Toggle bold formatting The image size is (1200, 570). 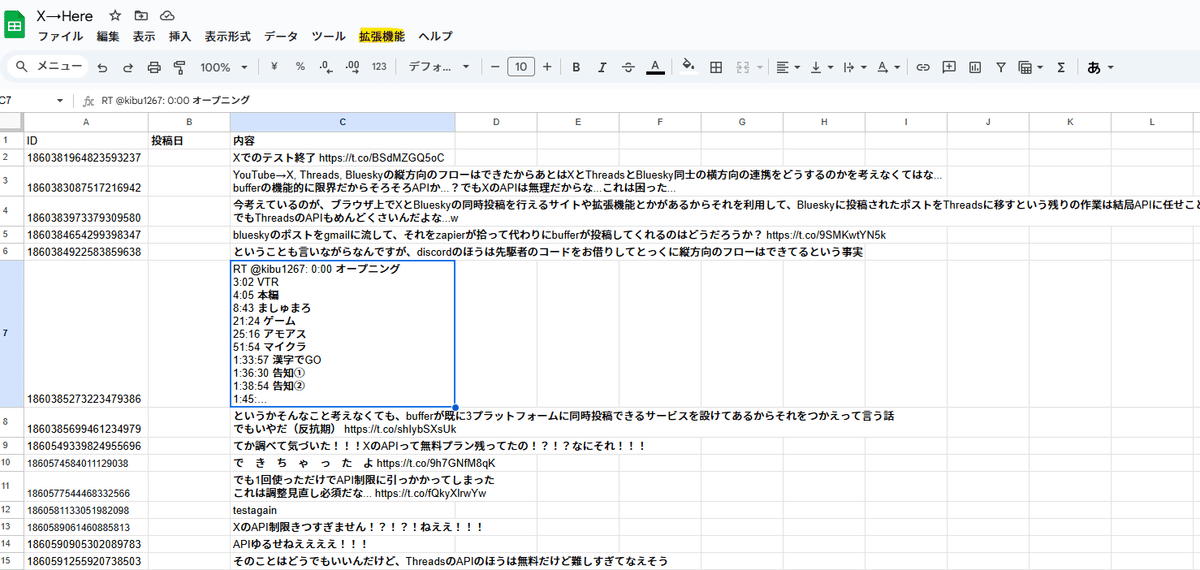tap(576, 67)
